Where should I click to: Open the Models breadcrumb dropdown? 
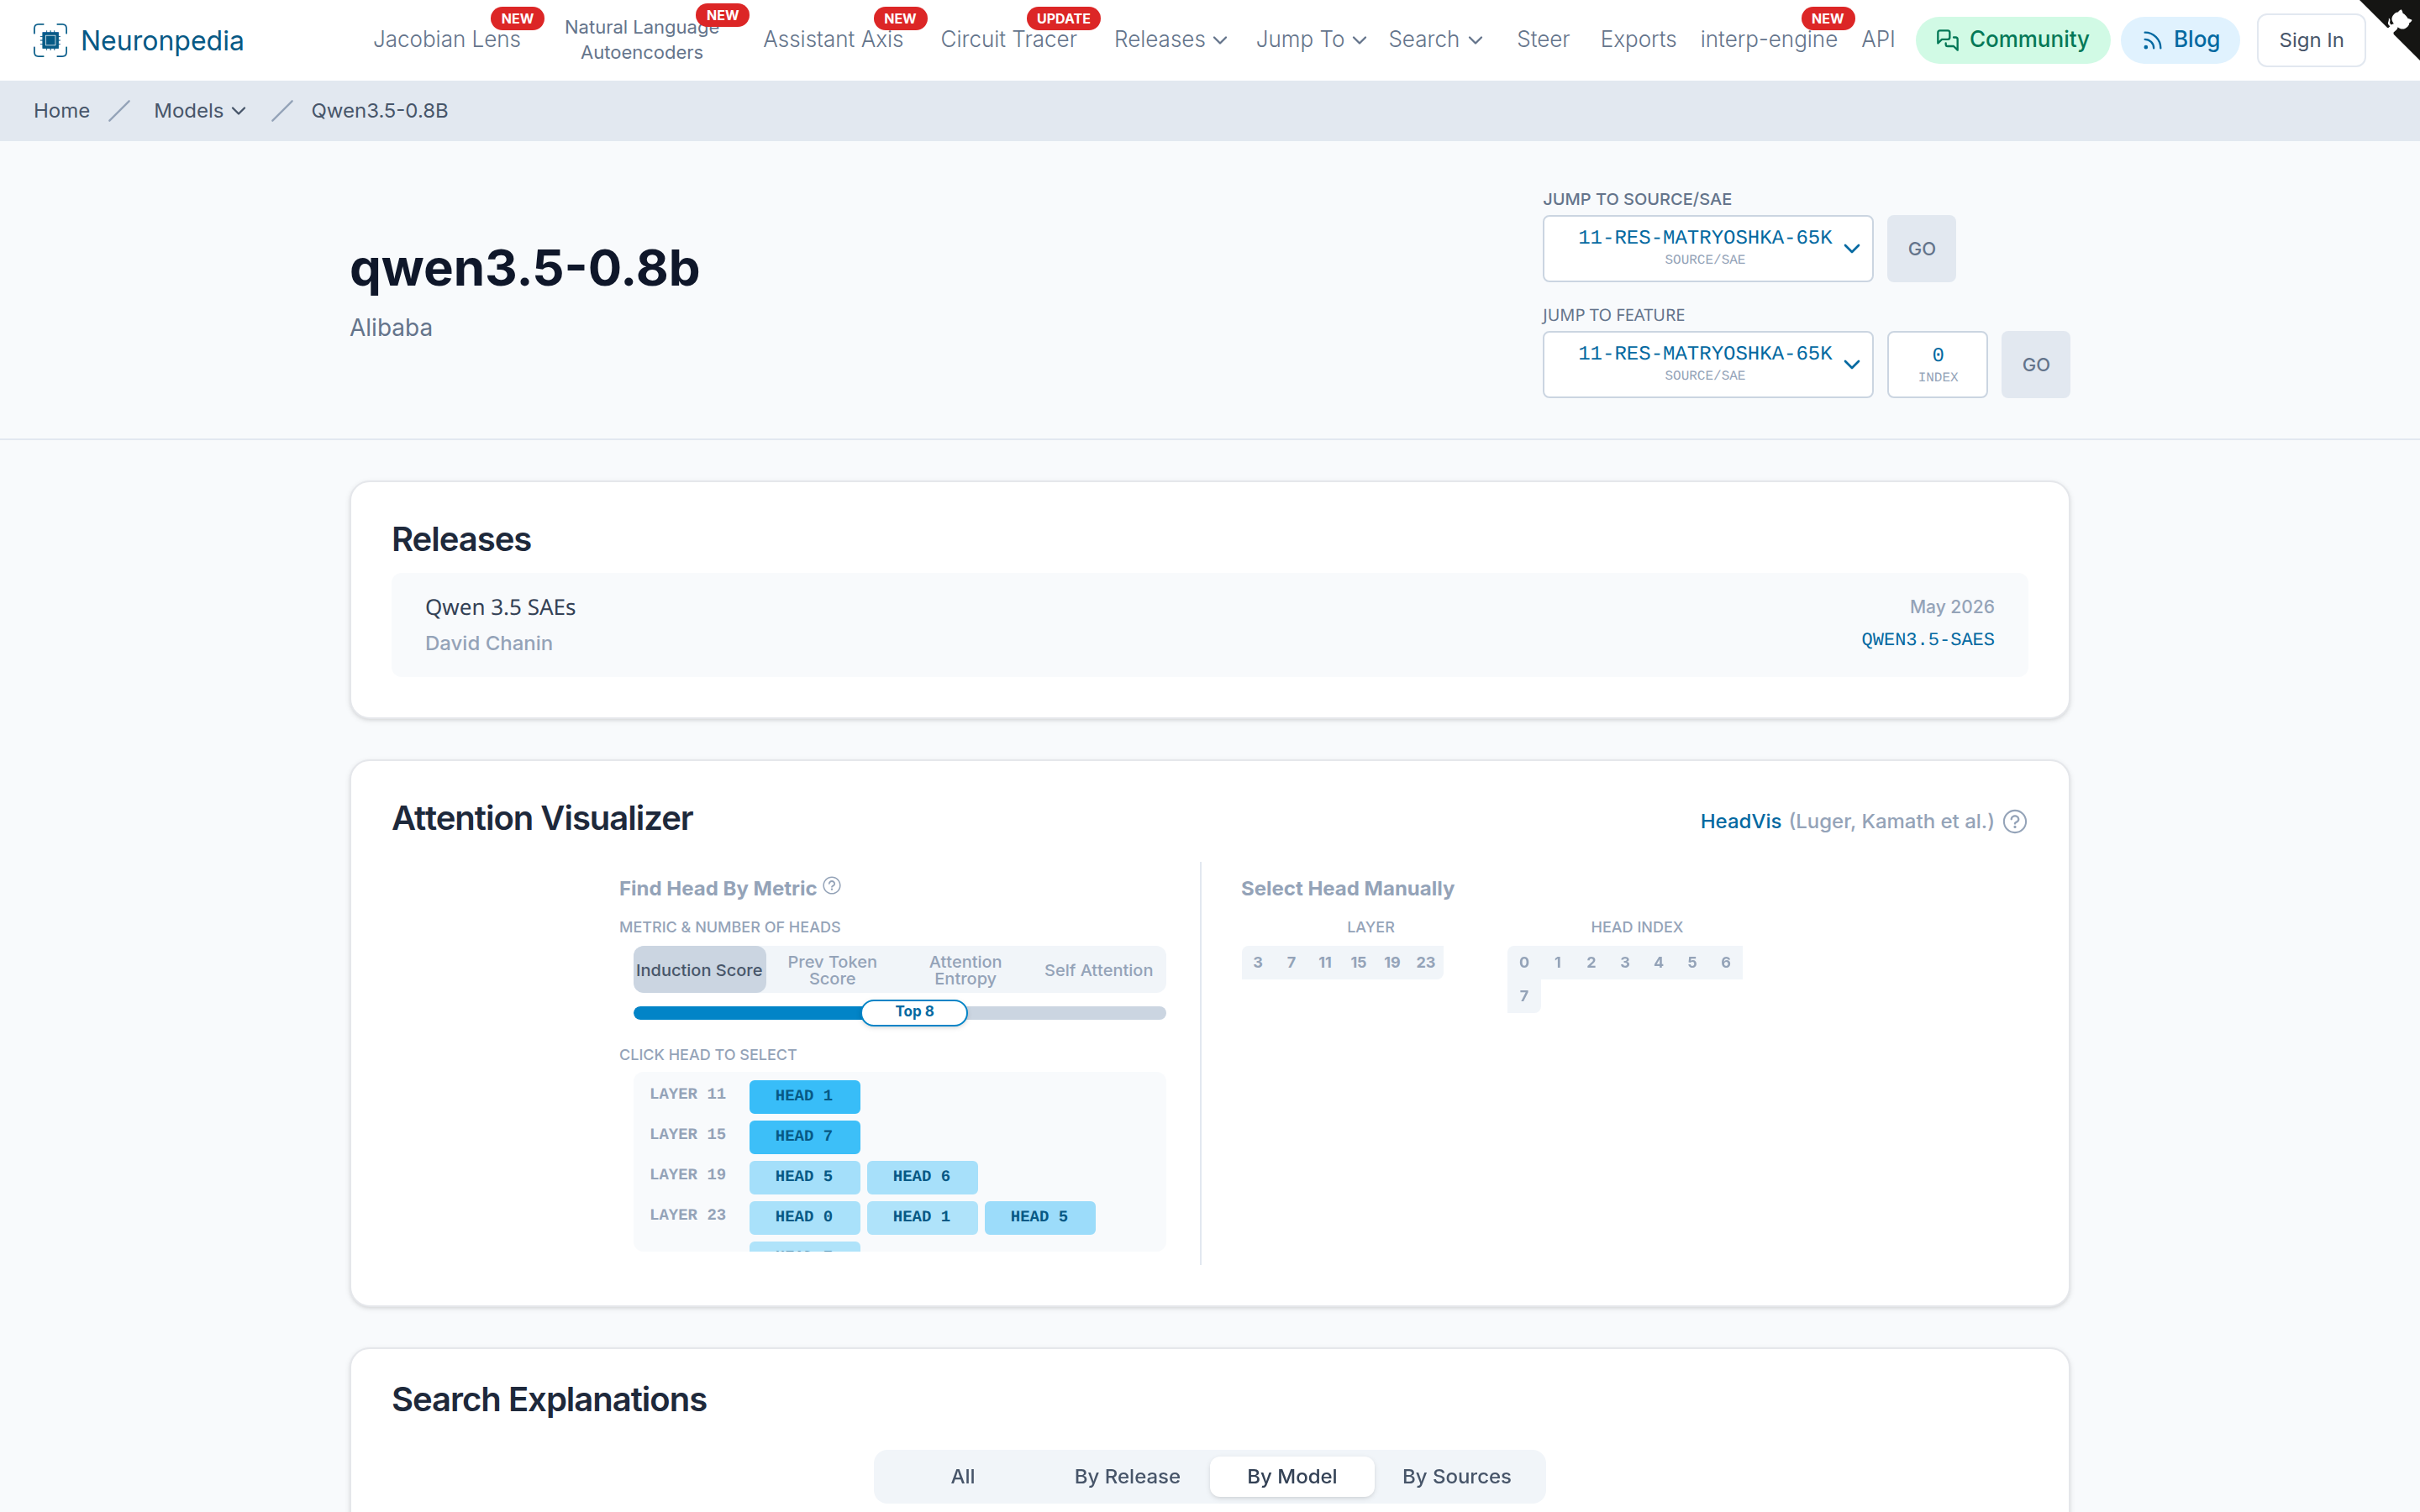(200, 111)
